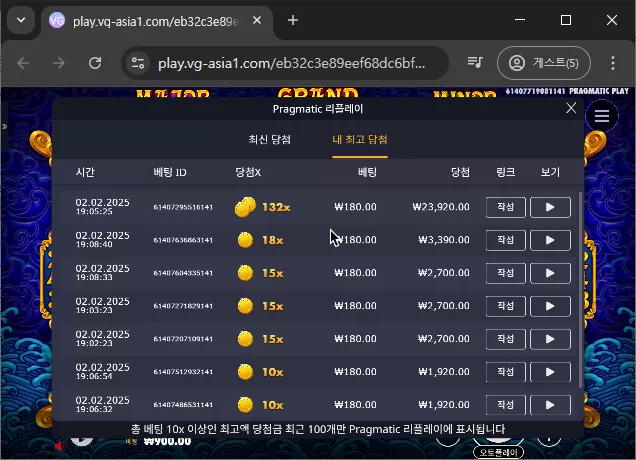
Task: Click the 132x stacked coins icon
Action: pos(245,207)
